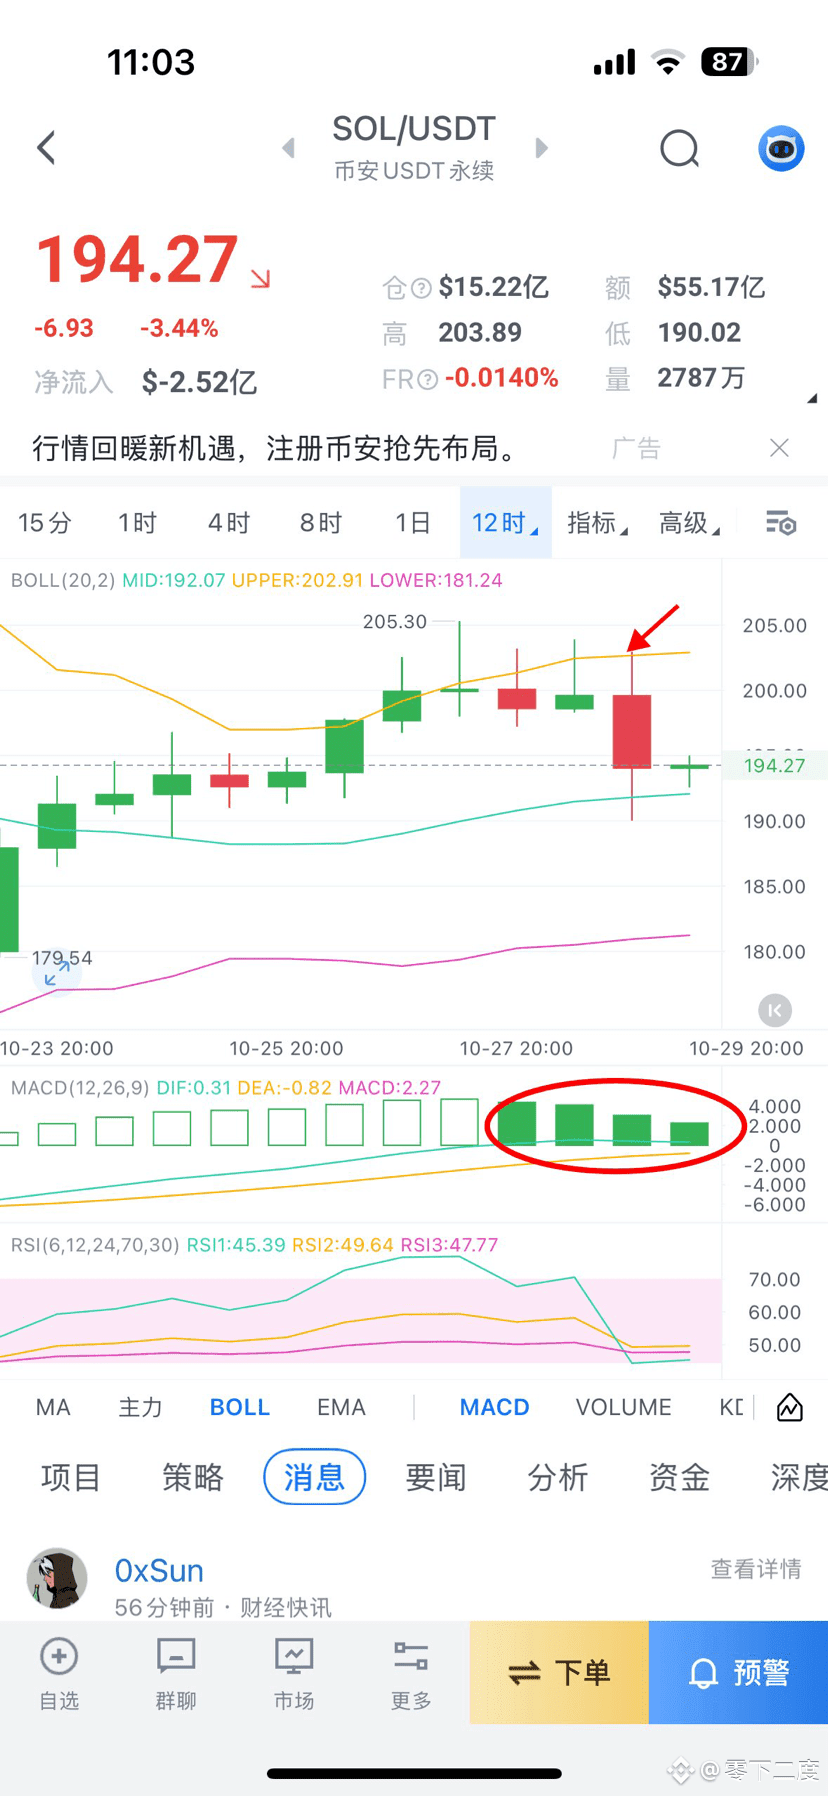
Task: Tap the 179.54 low price label
Action: click(x=62, y=958)
